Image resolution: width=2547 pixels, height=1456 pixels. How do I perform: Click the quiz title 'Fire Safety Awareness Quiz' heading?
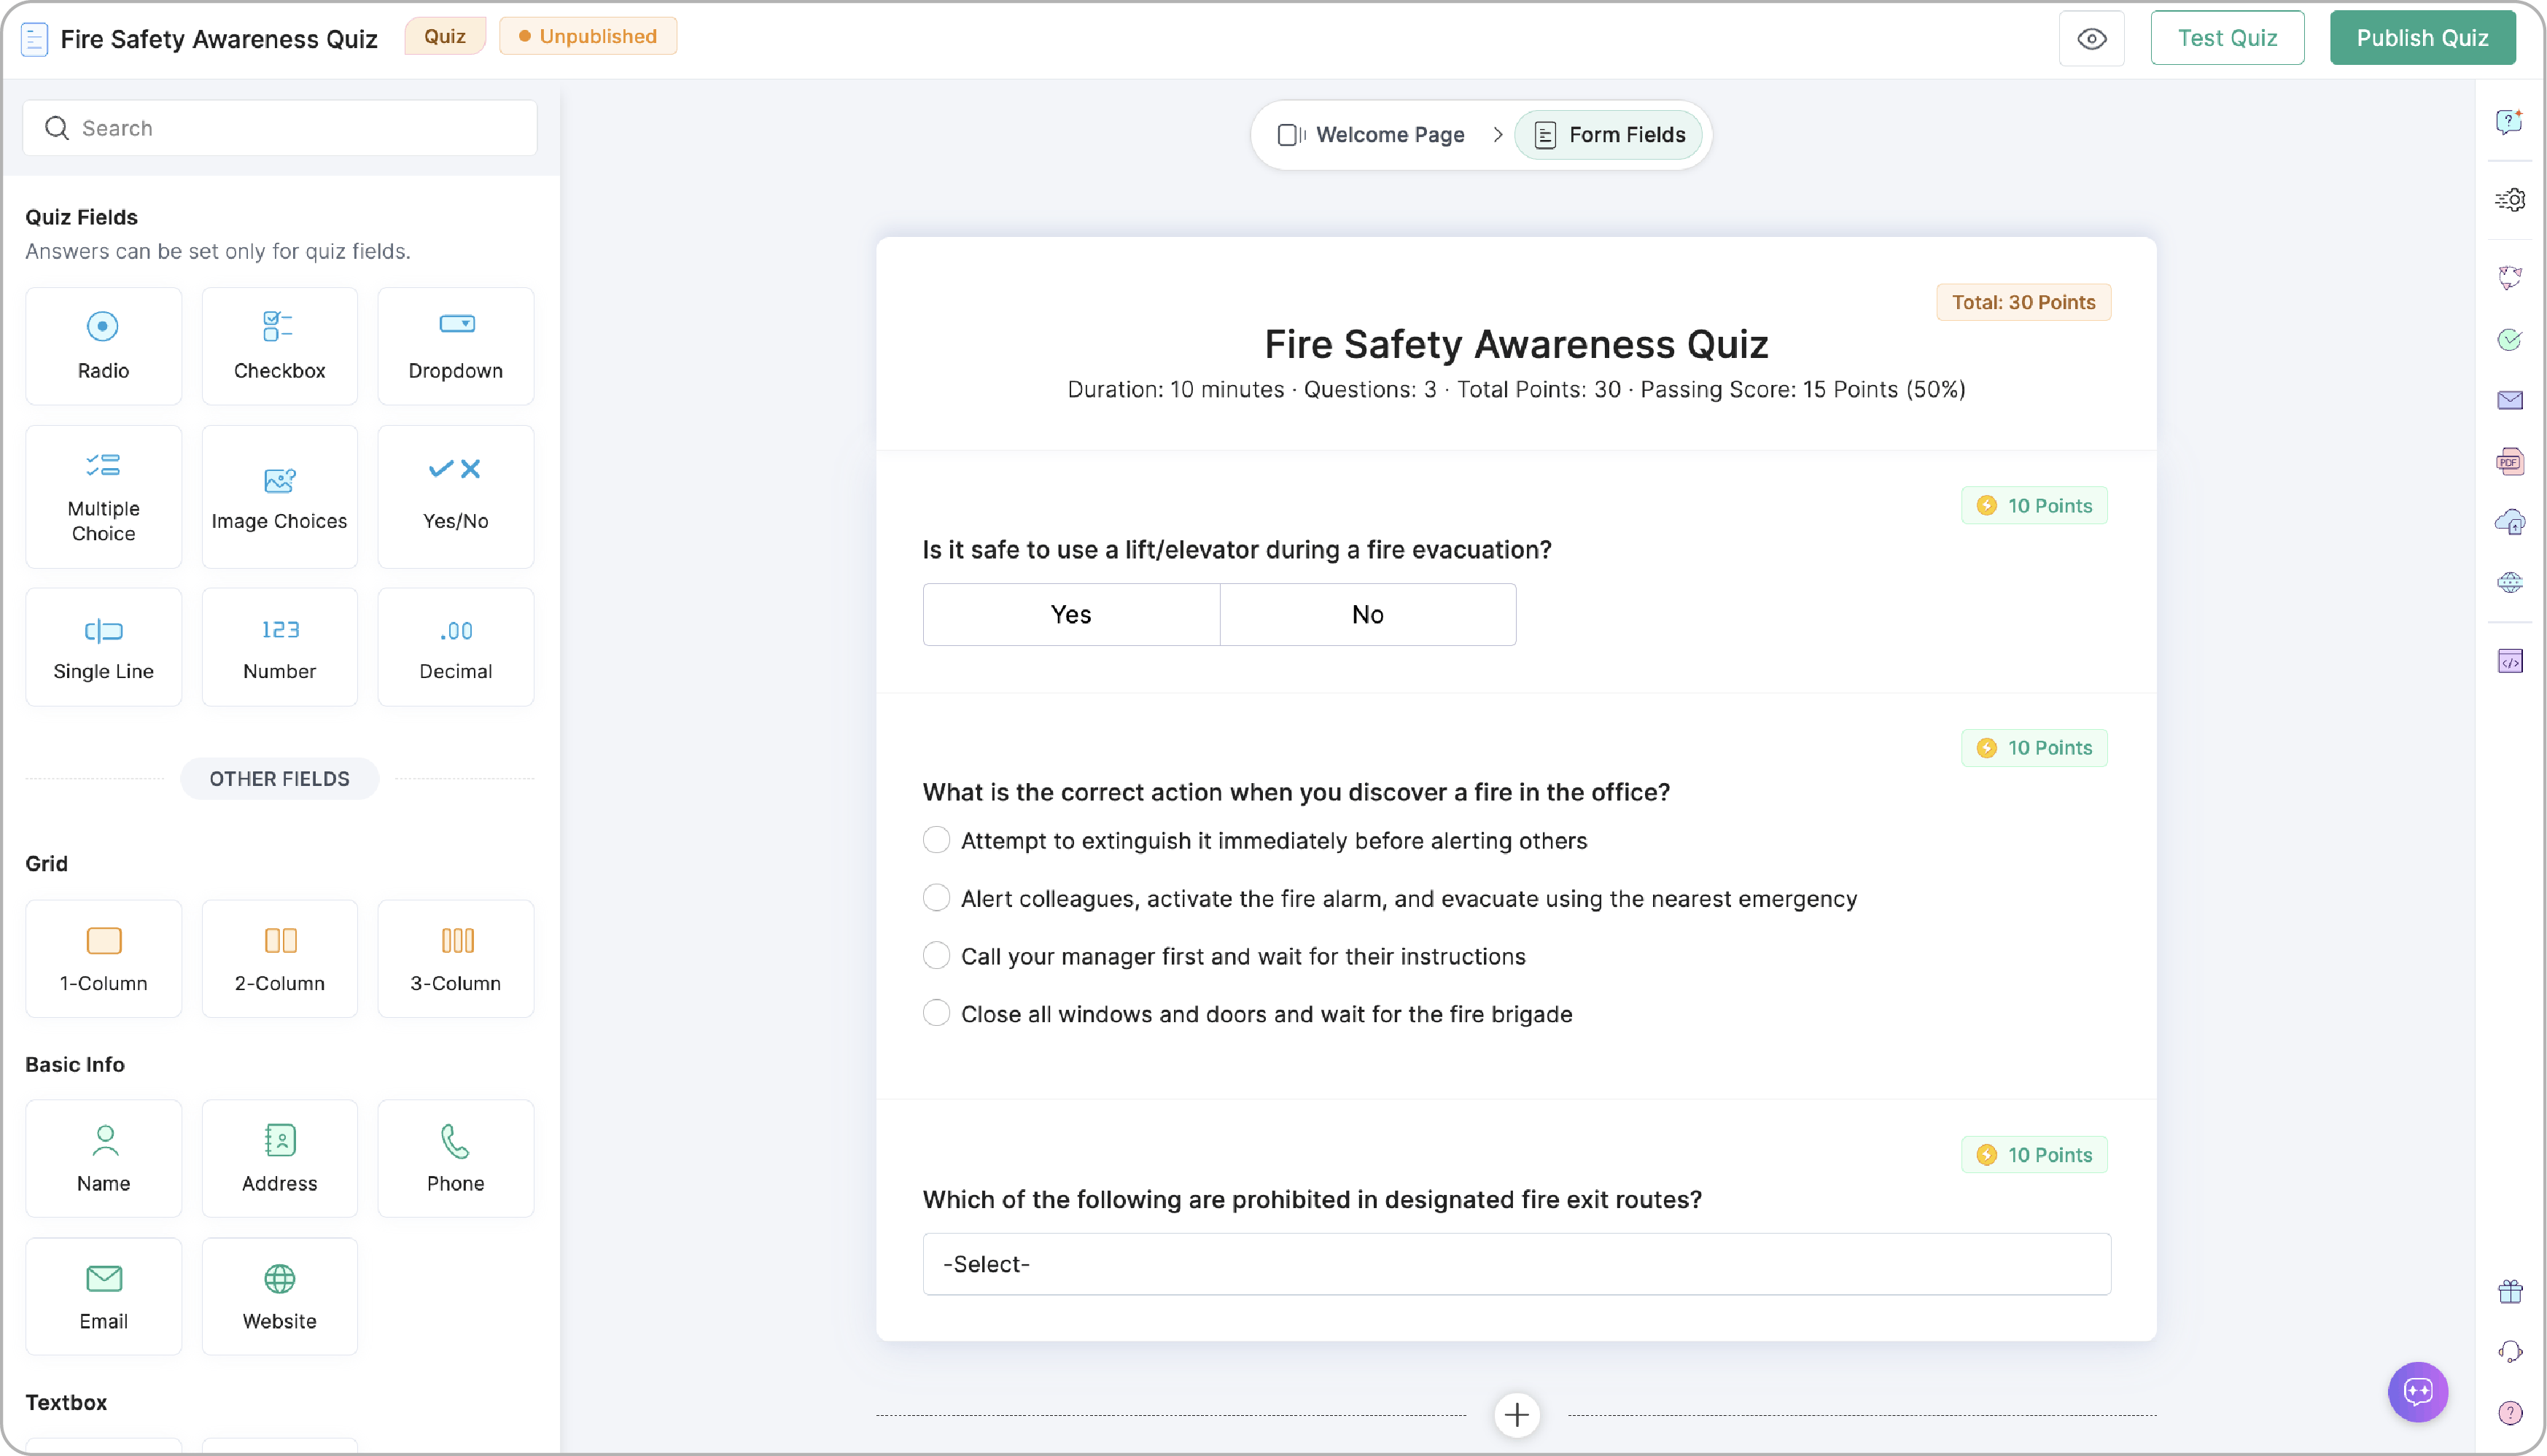click(x=1516, y=344)
